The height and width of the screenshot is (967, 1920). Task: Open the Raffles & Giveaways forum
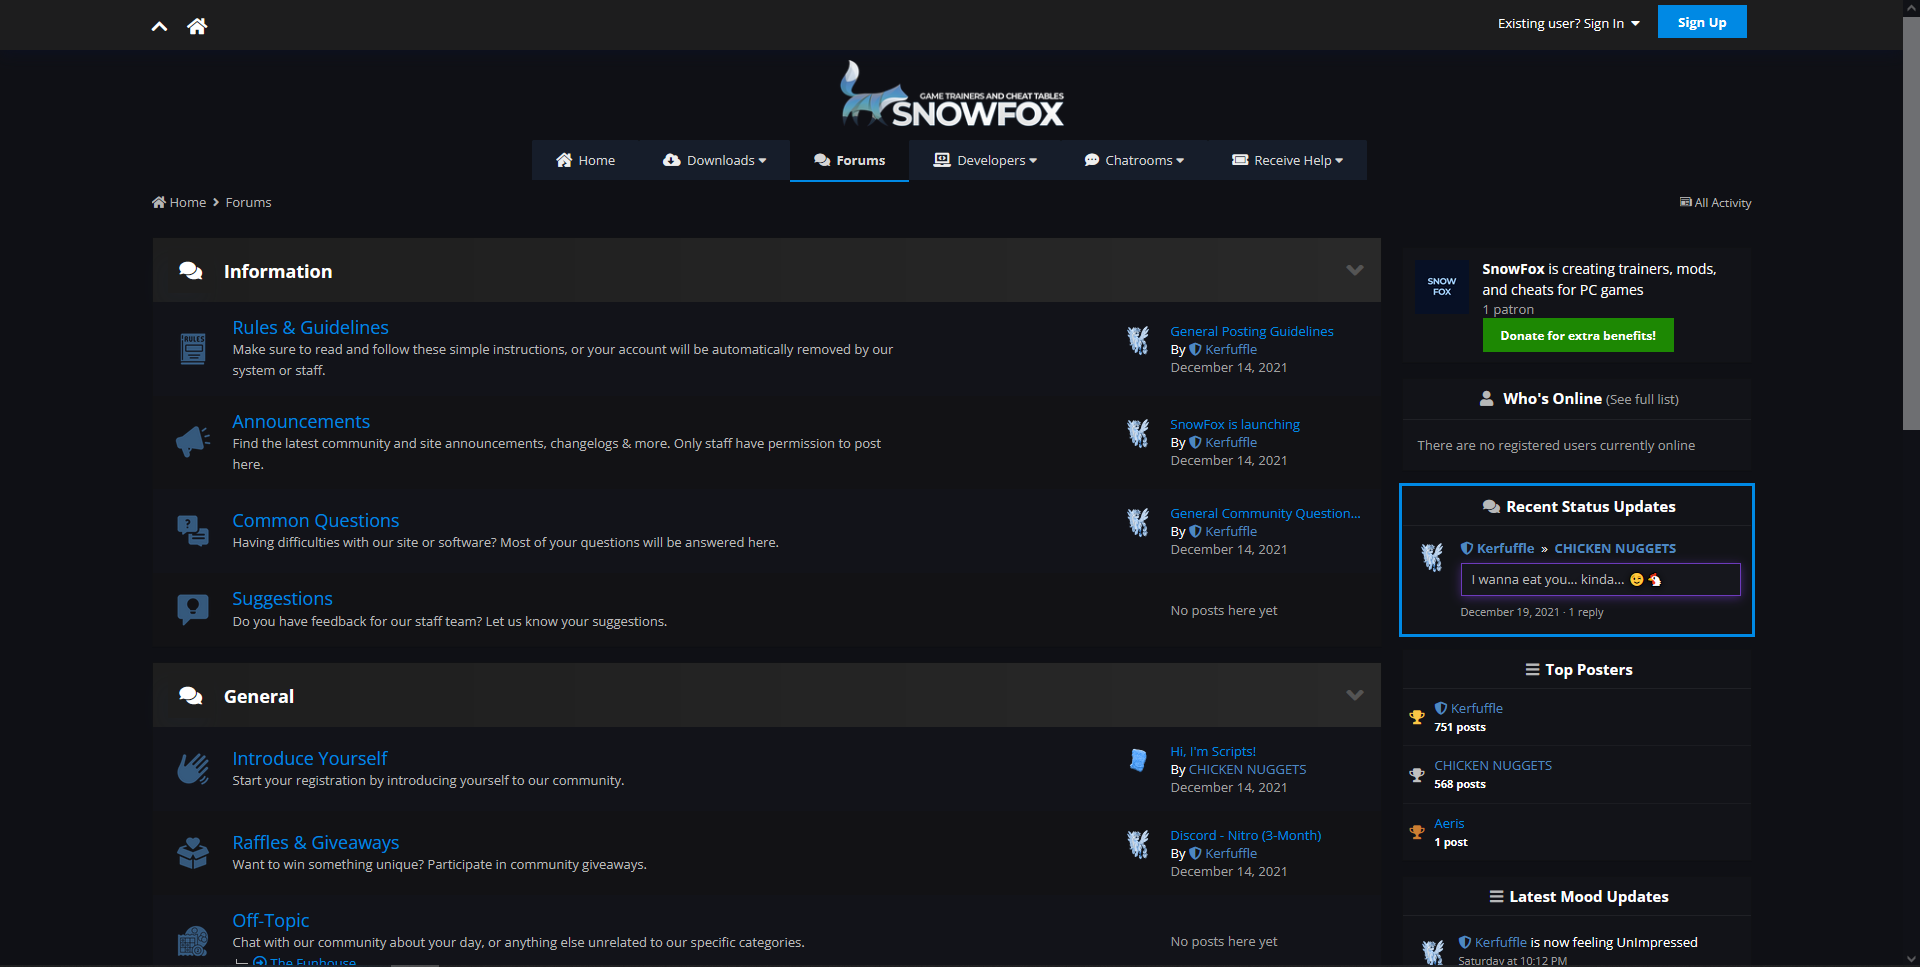click(315, 842)
